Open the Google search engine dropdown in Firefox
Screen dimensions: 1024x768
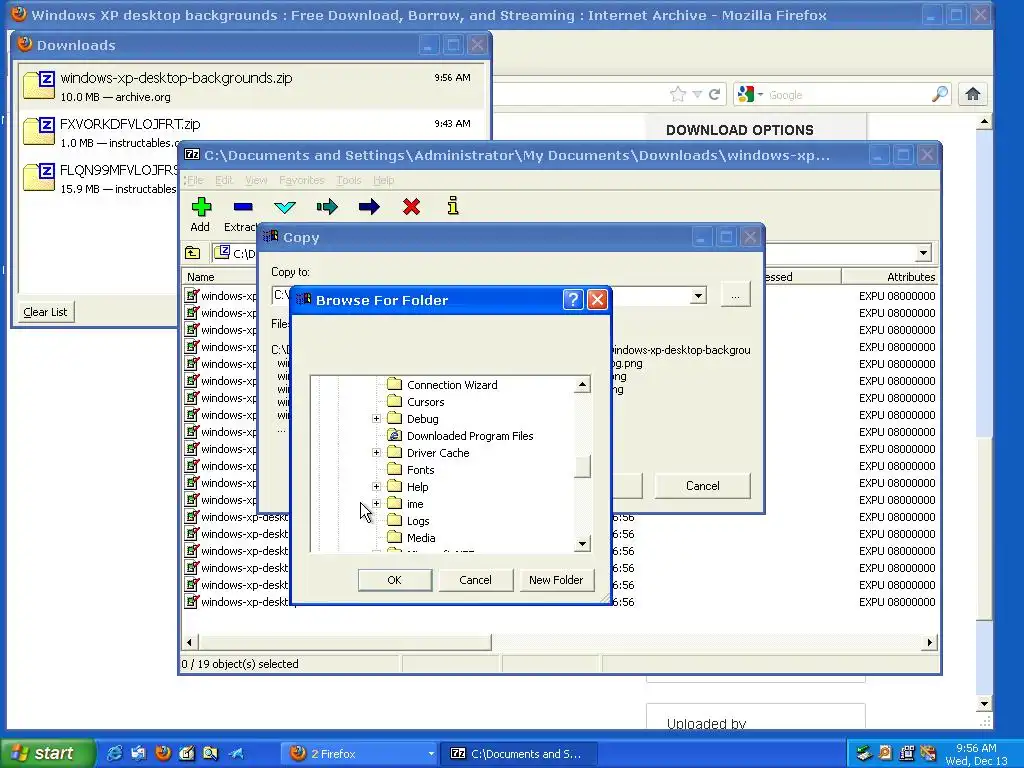(760, 95)
